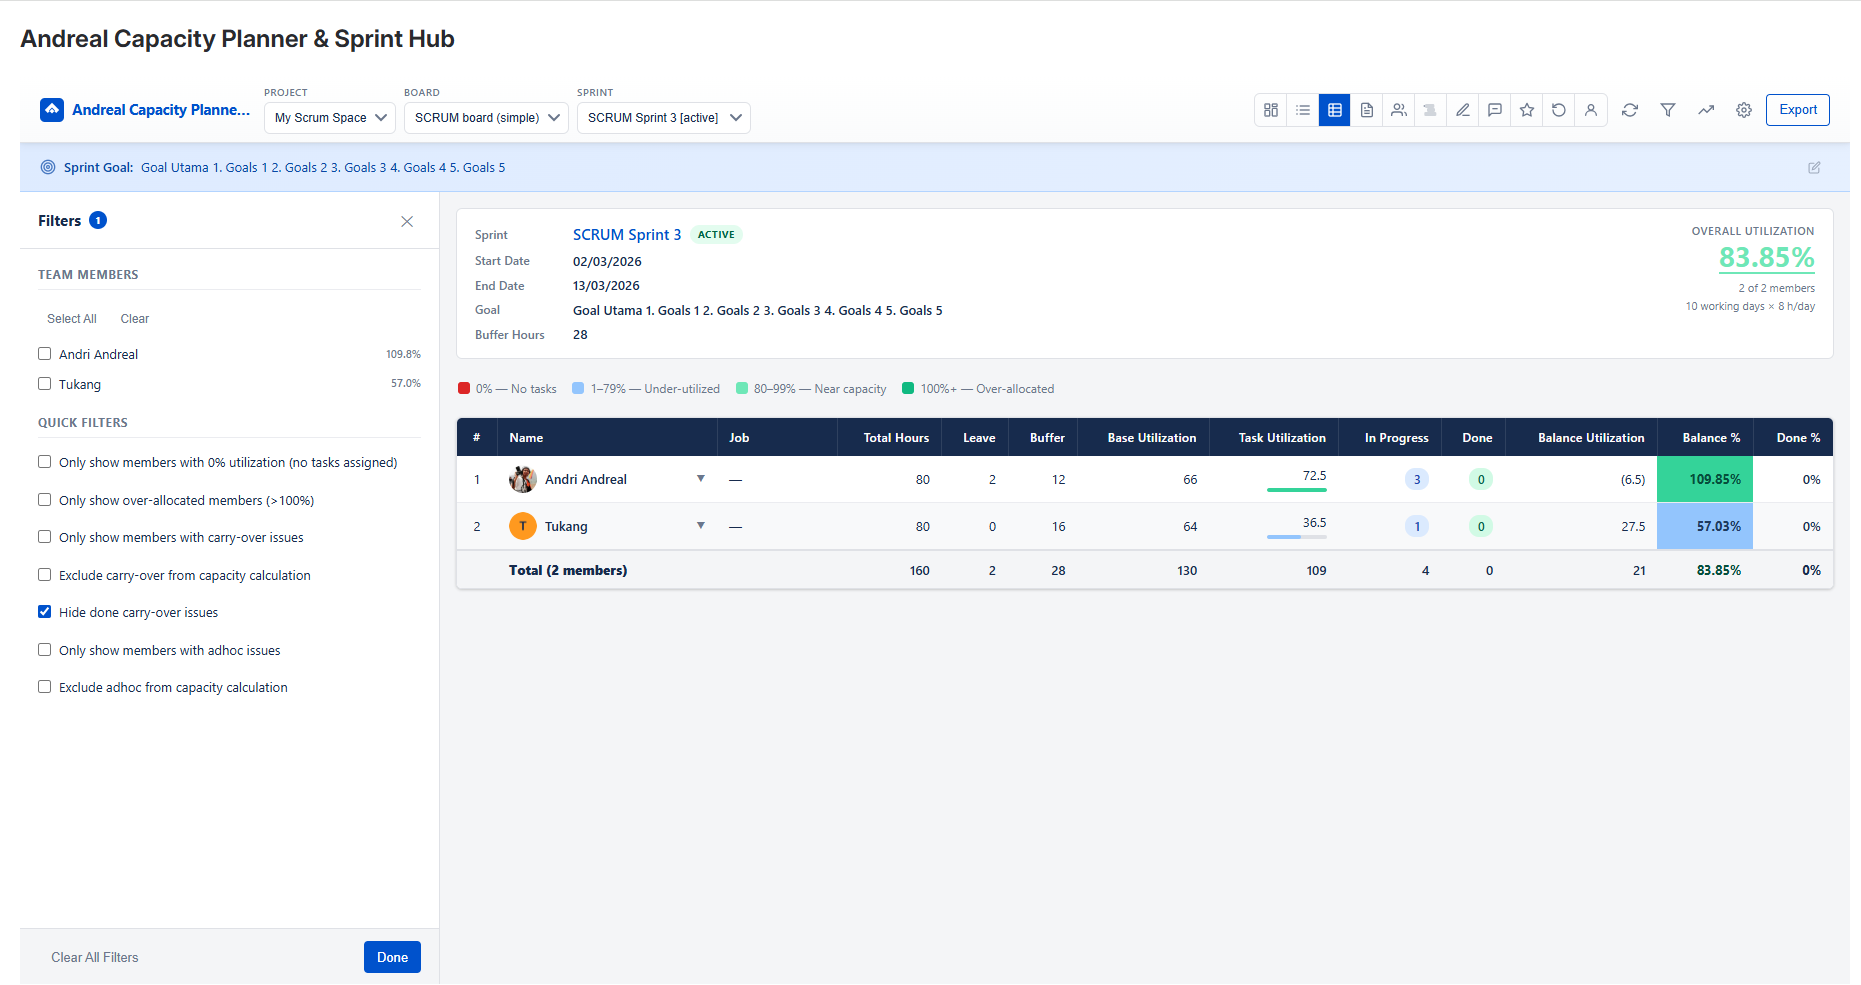Check the Andri Andreal team member checkbox
The height and width of the screenshot is (985, 1861).
click(45, 354)
